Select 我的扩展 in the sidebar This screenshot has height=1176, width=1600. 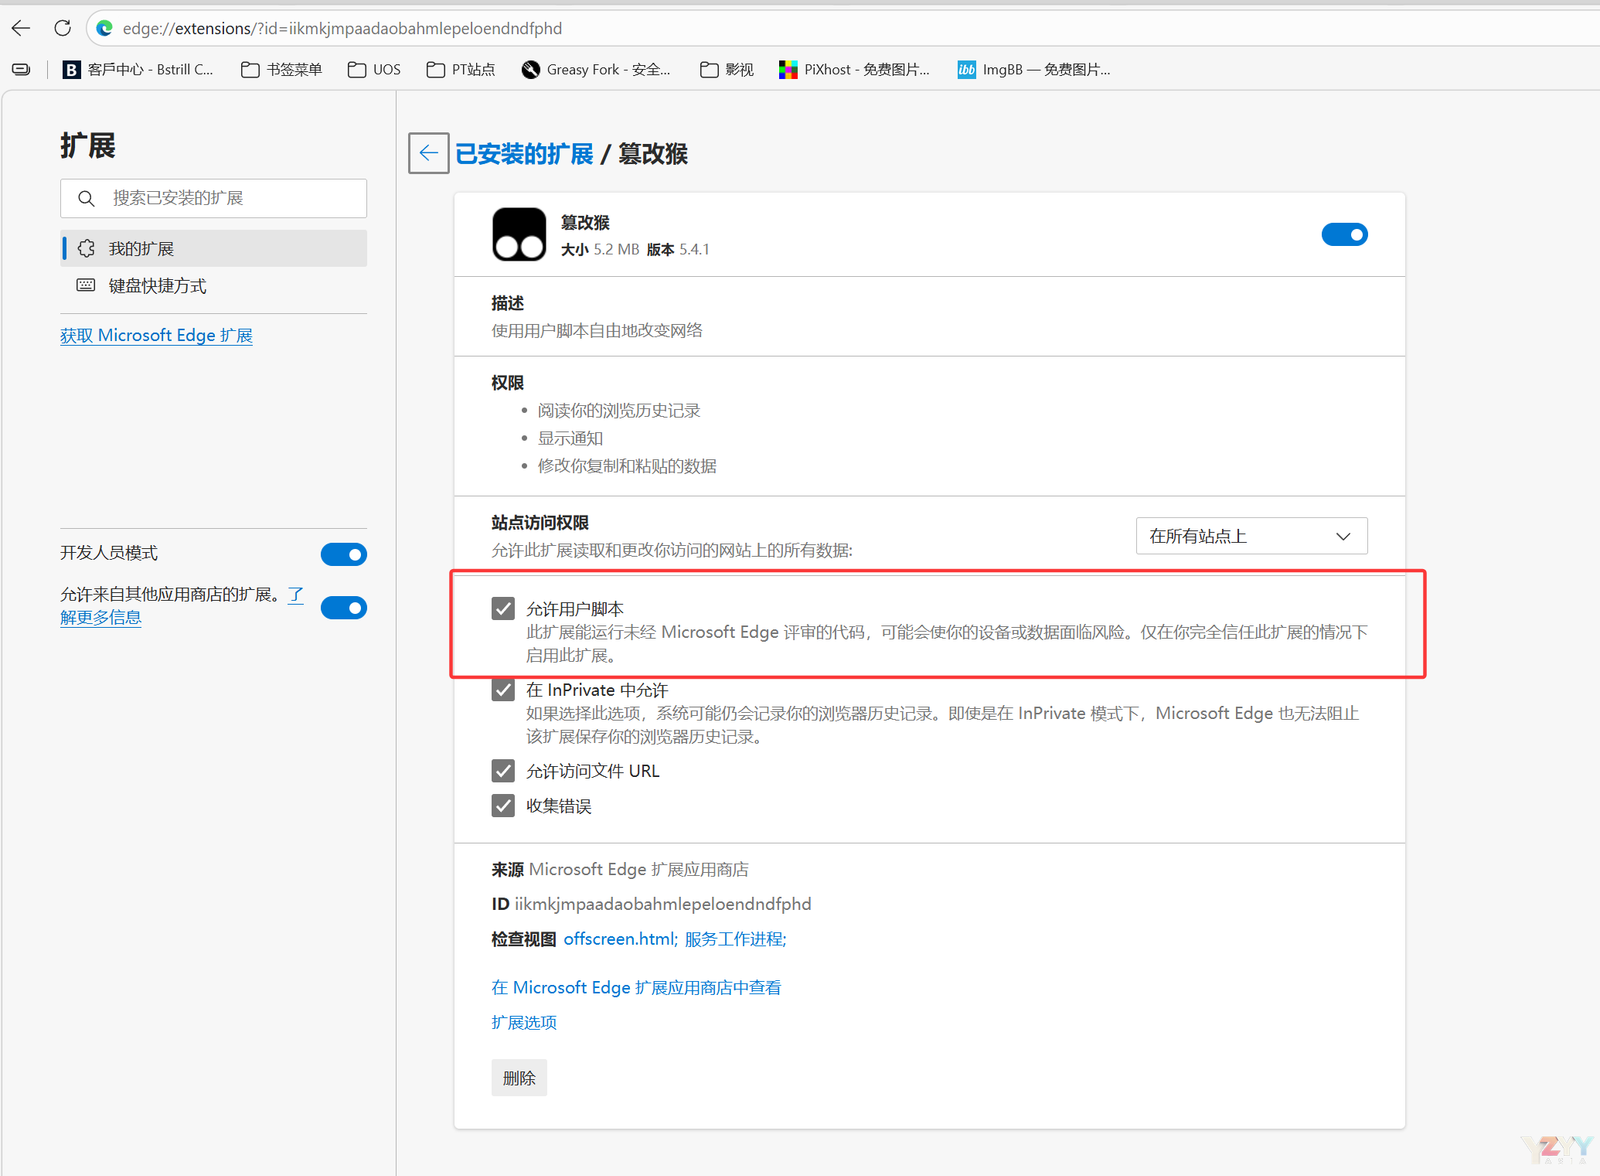[x=214, y=248]
